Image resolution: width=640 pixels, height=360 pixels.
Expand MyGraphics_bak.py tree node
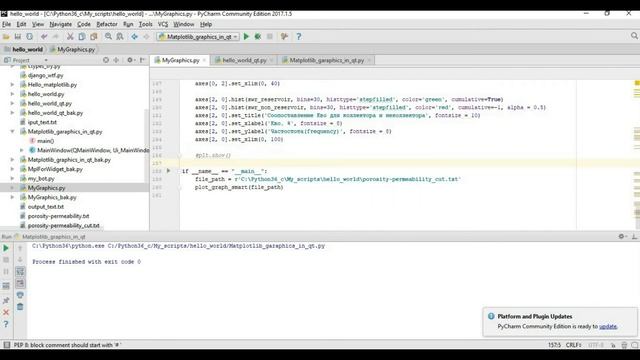pos(12,197)
